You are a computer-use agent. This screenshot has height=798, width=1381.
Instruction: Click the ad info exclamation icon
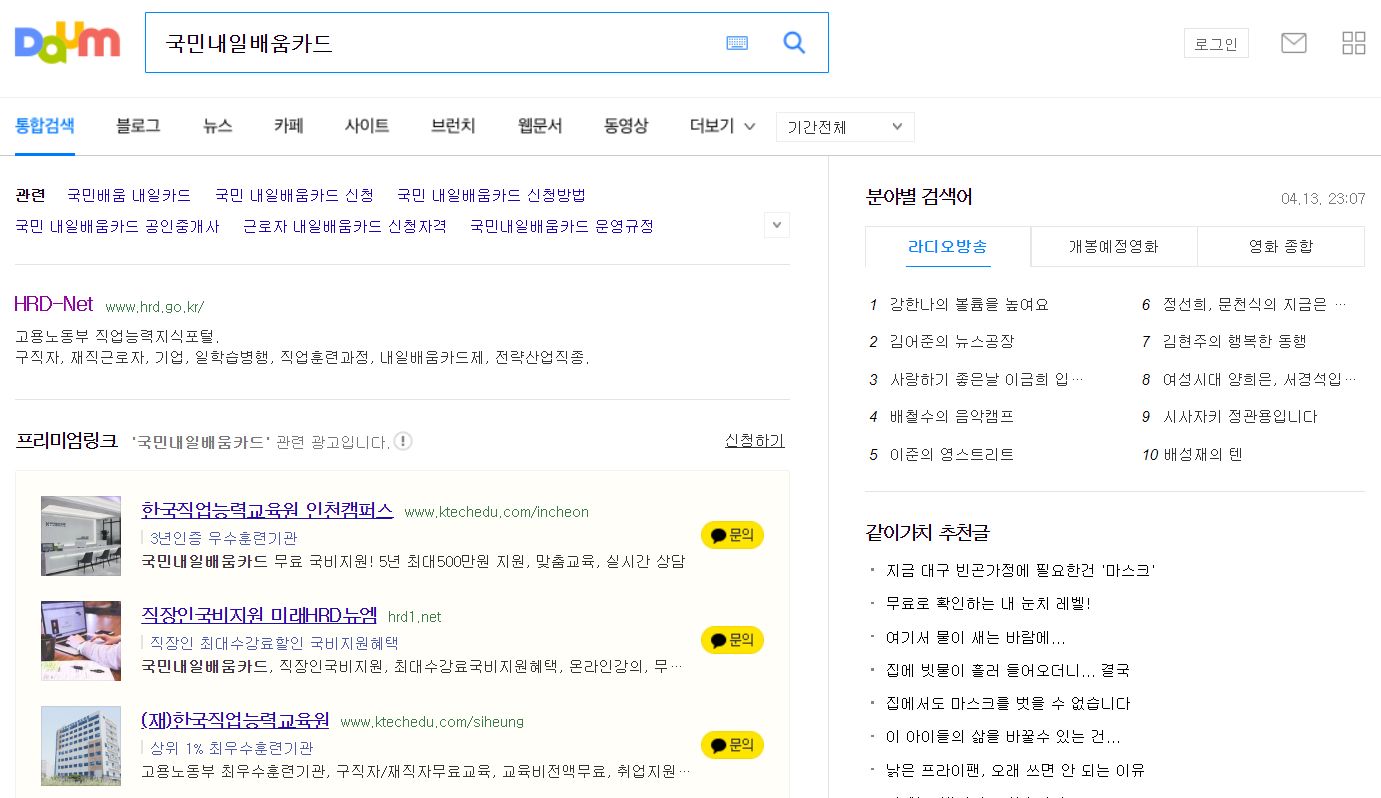[403, 441]
